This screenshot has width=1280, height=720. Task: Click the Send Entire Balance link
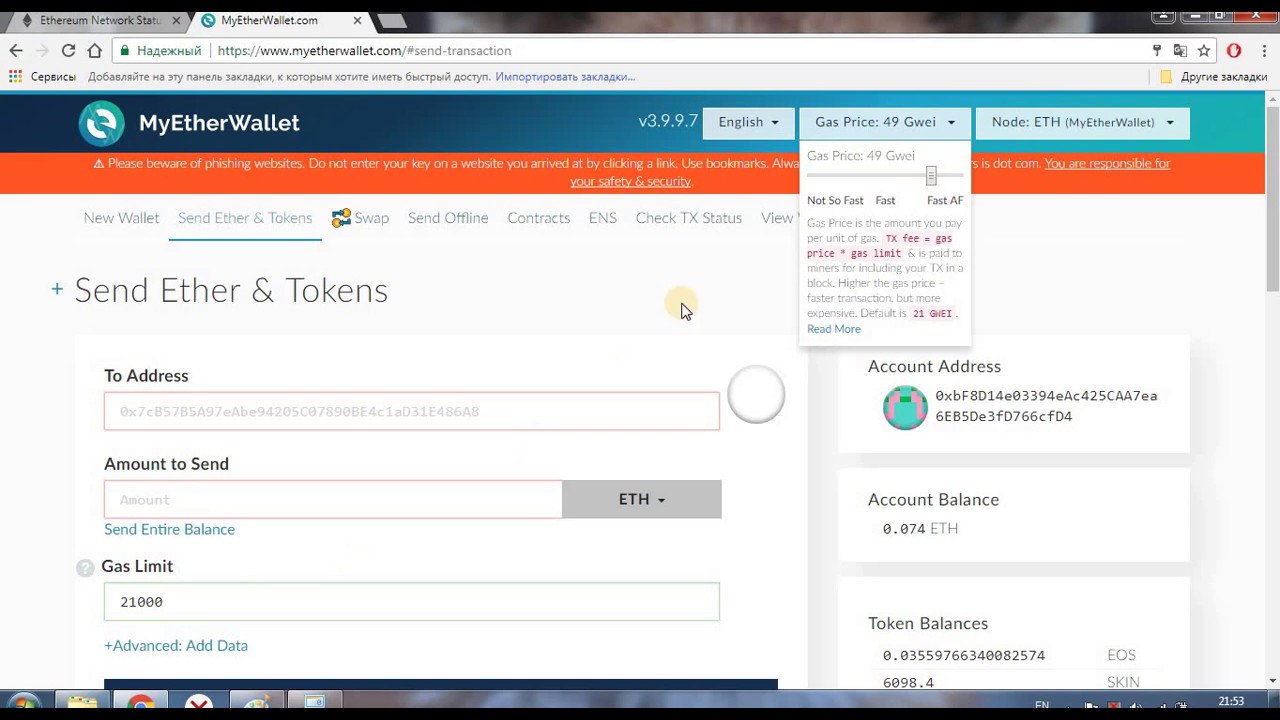(169, 530)
